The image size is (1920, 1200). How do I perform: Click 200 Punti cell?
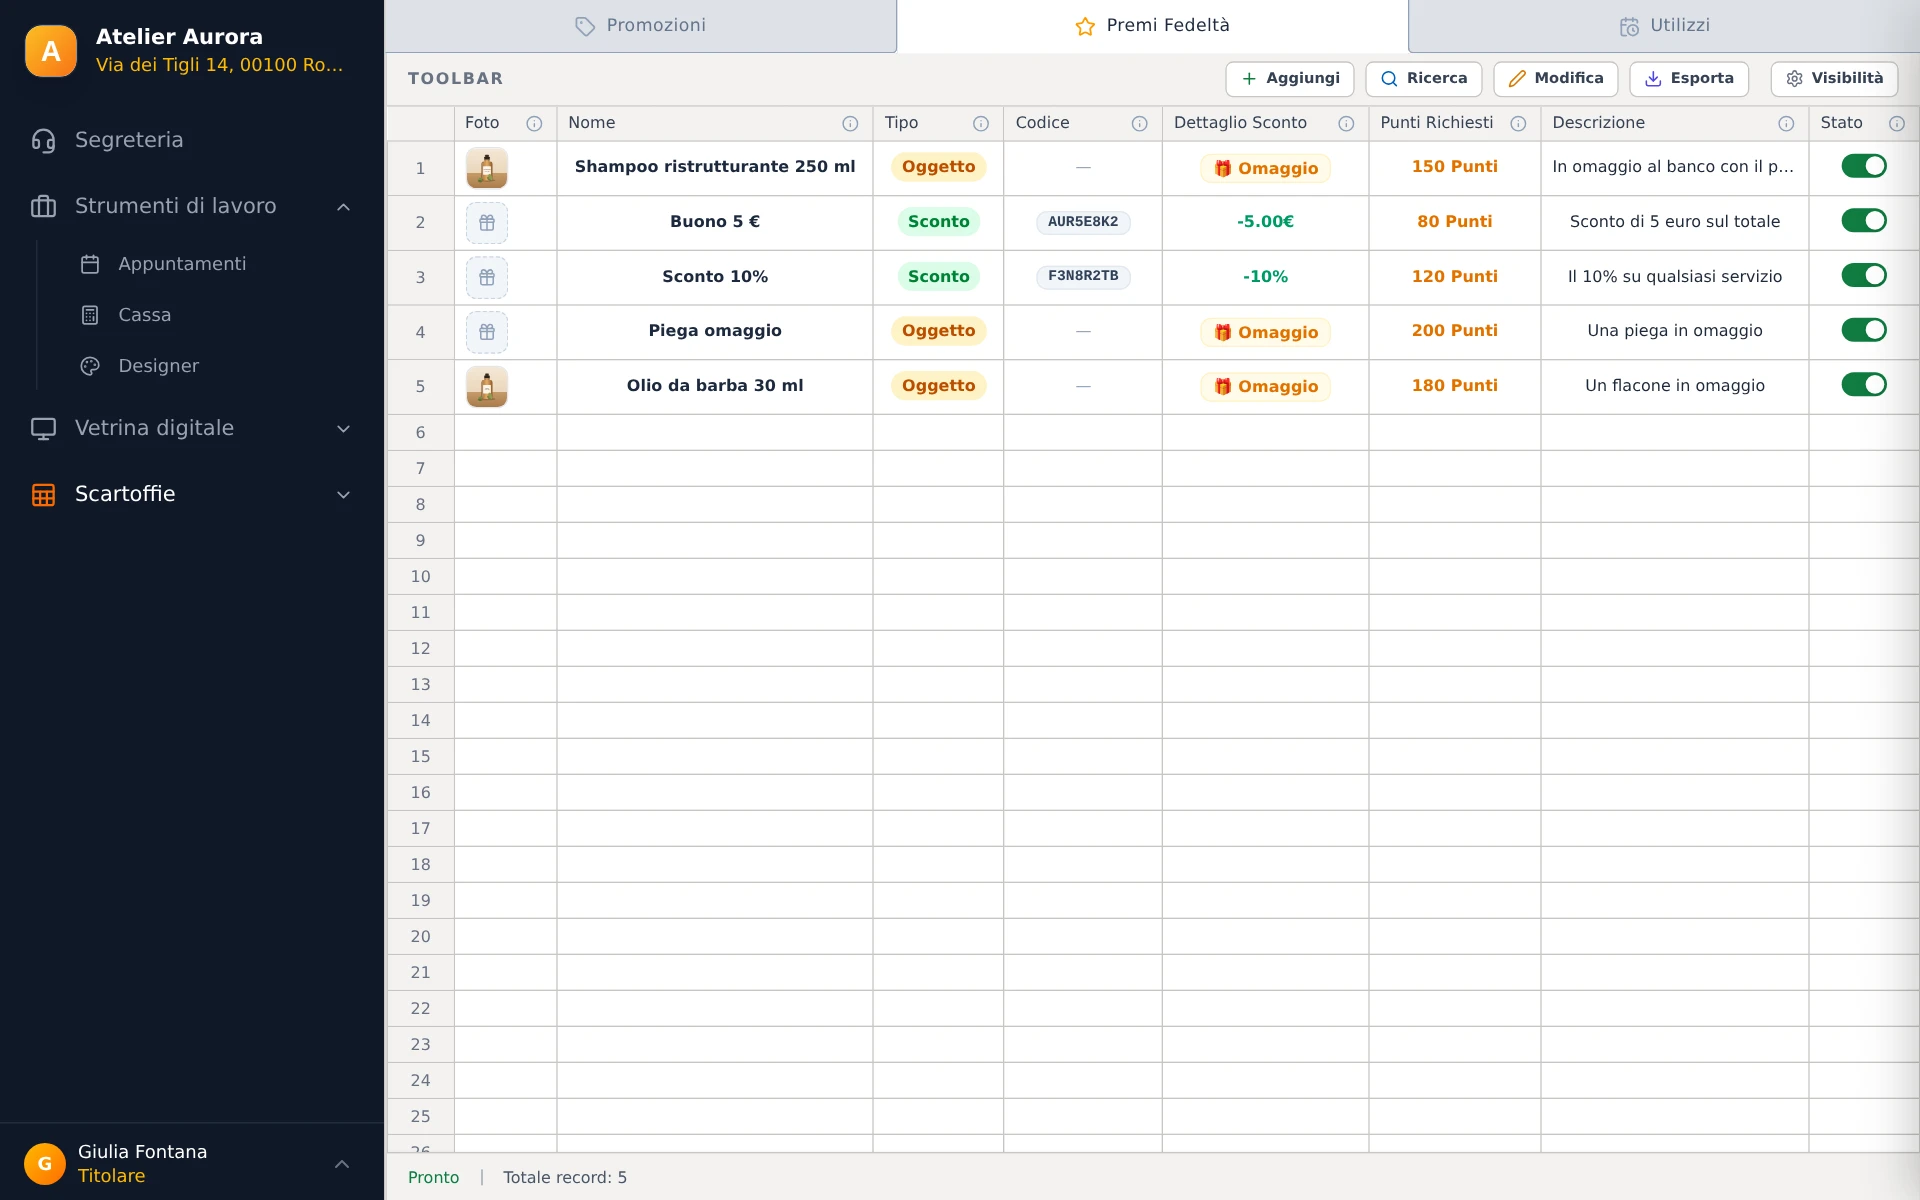click(x=1454, y=331)
